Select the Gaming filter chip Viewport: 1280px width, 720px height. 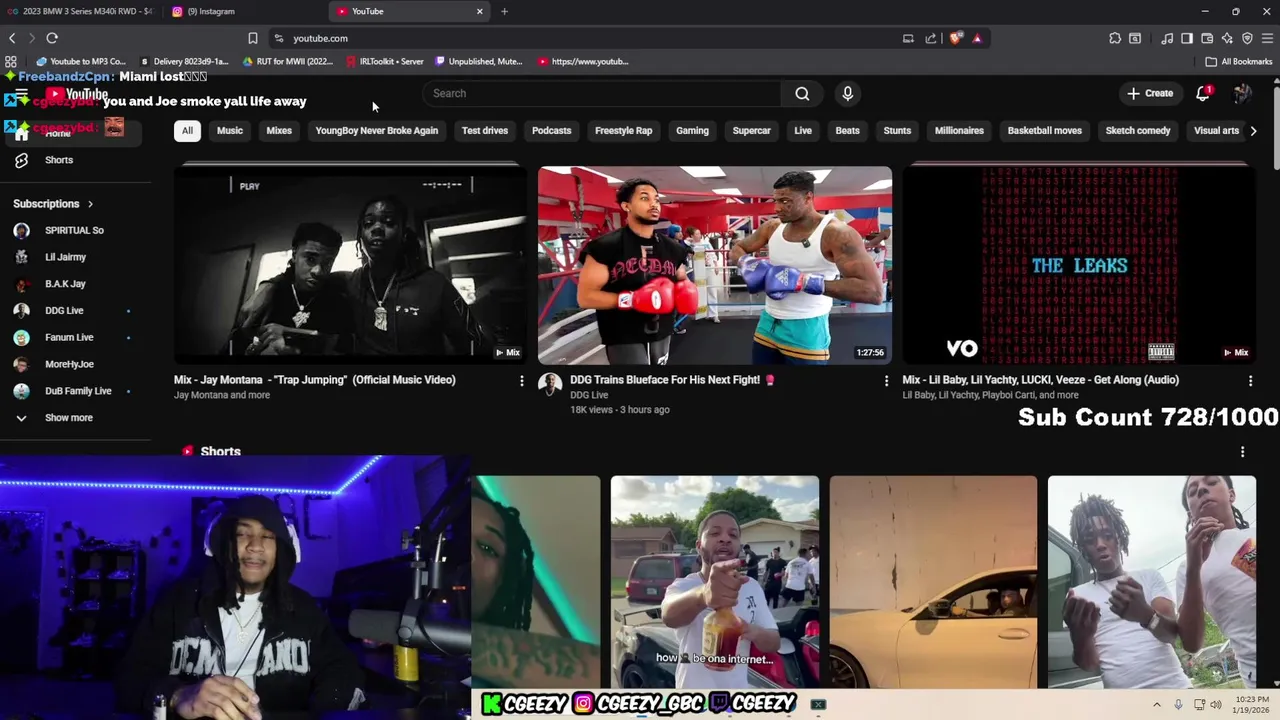[x=692, y=131]
